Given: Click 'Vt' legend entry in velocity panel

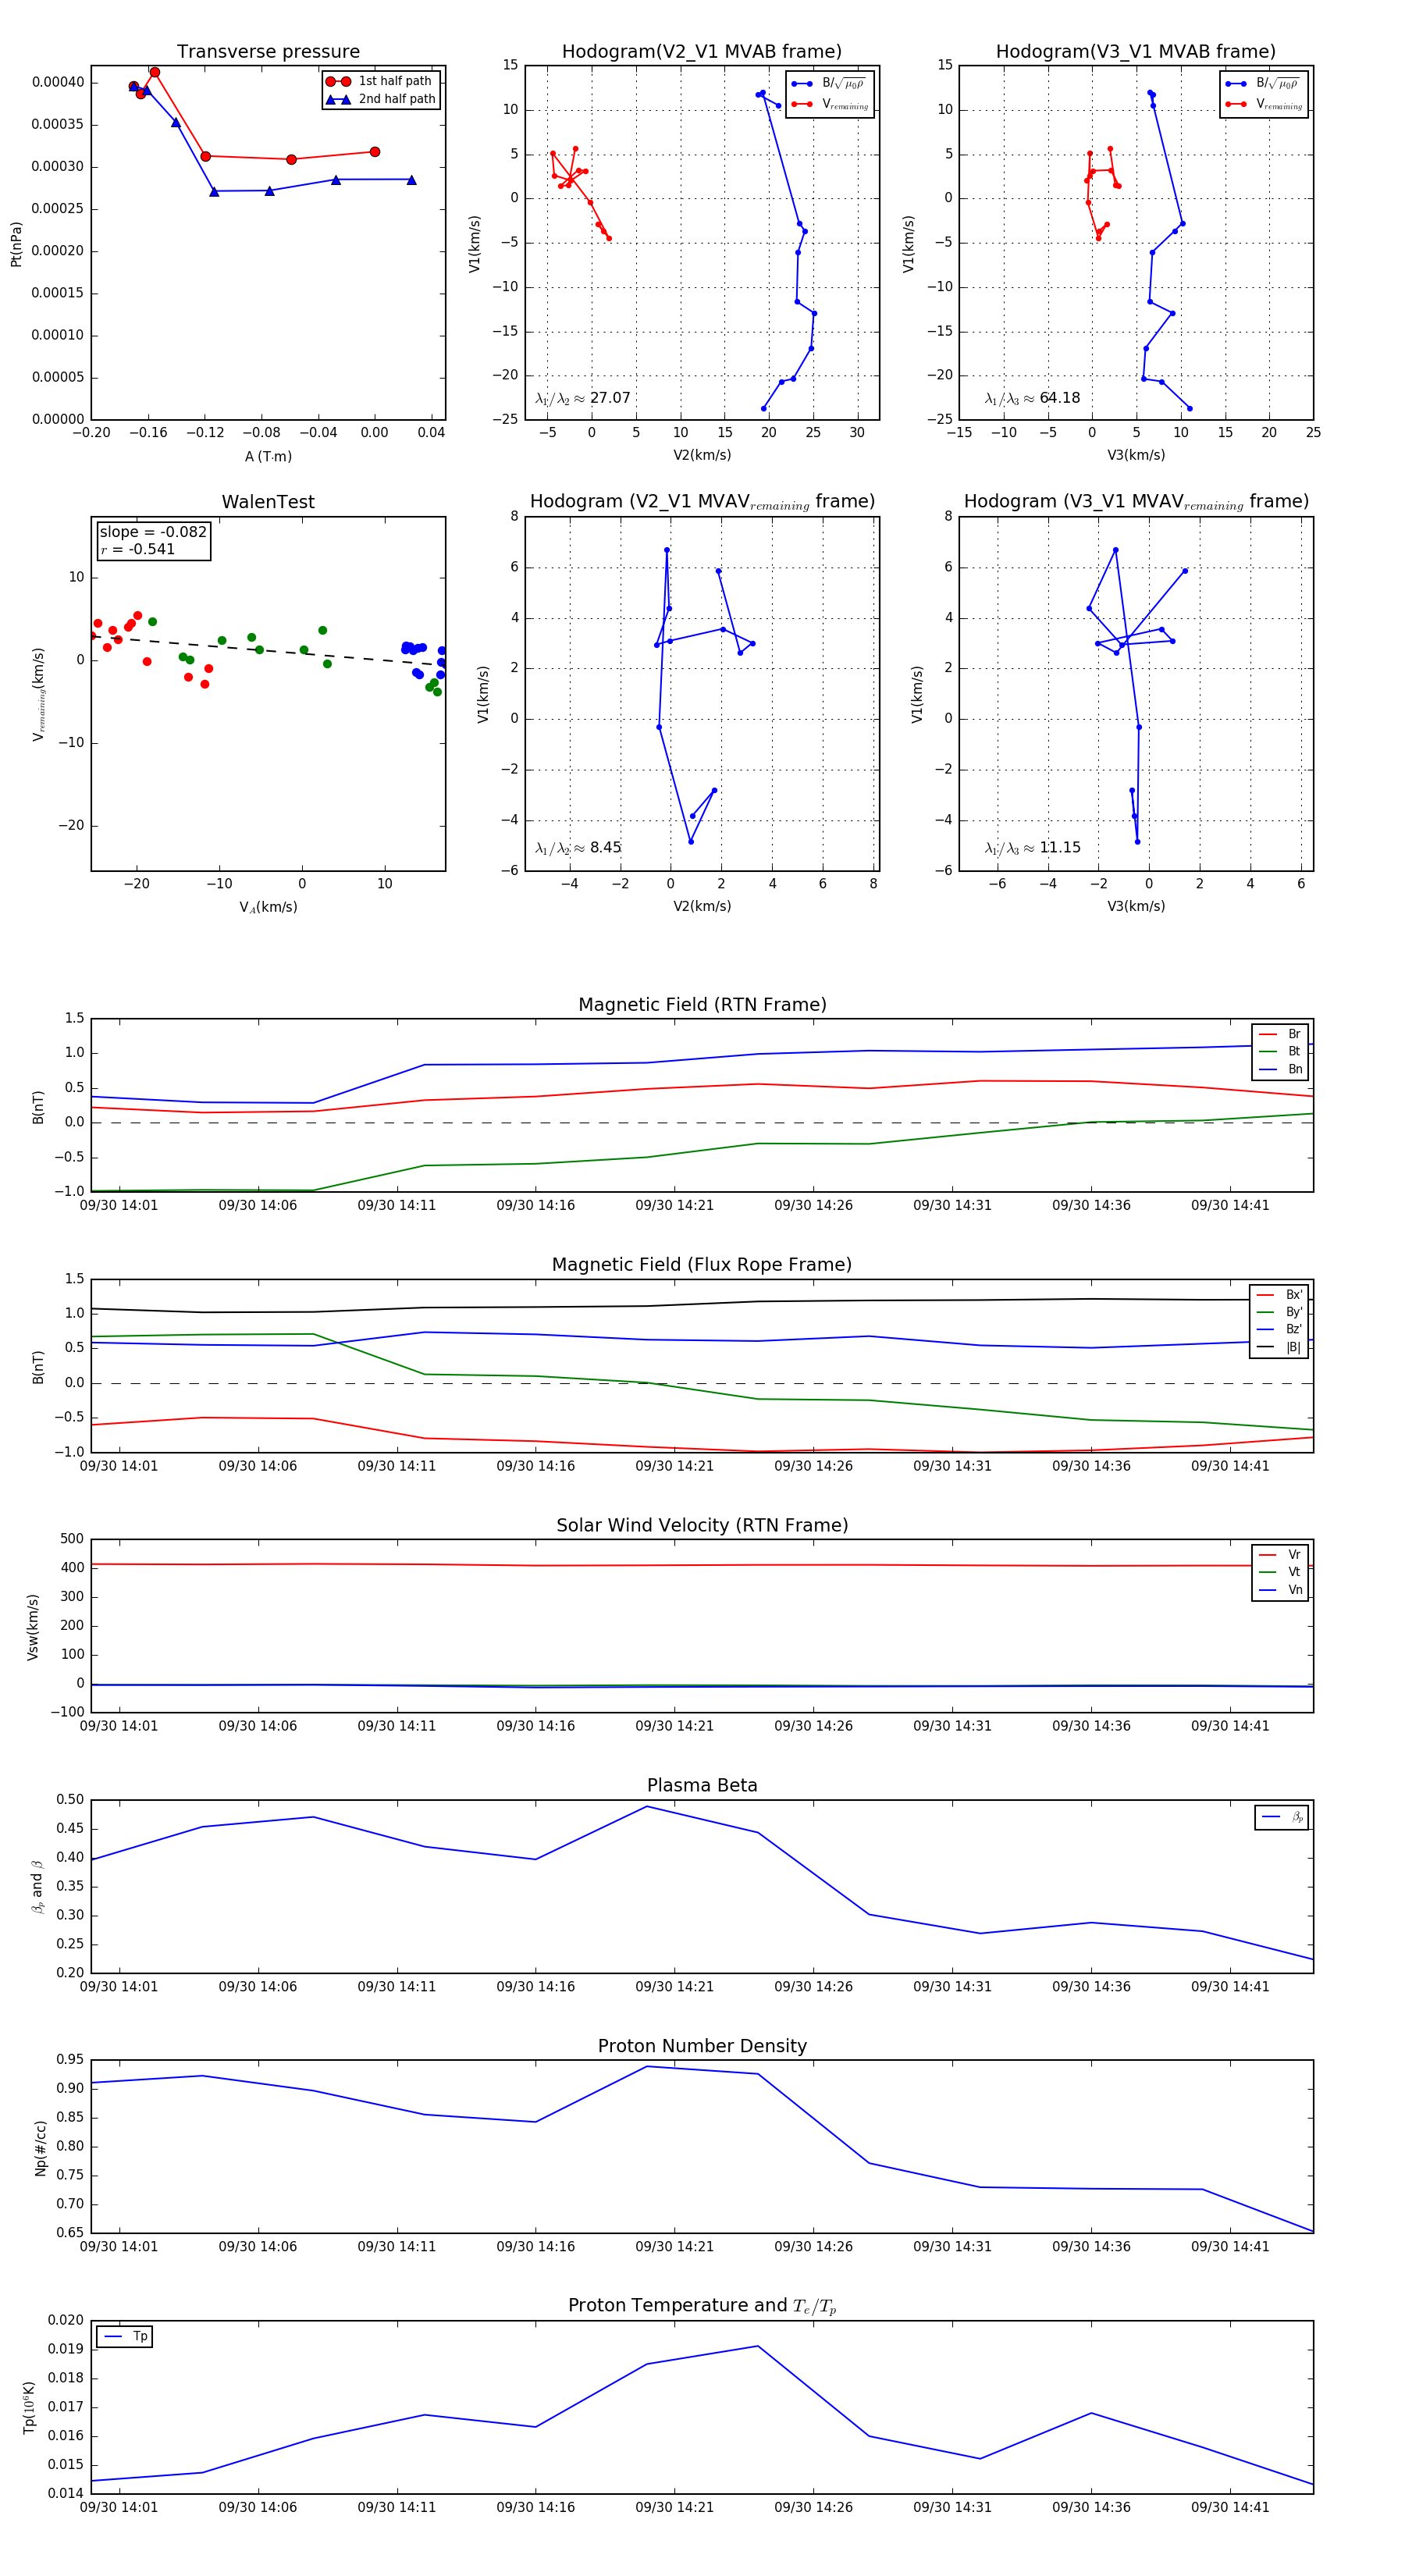Looking at the screenshot, I should [x=1280, y=1572].
